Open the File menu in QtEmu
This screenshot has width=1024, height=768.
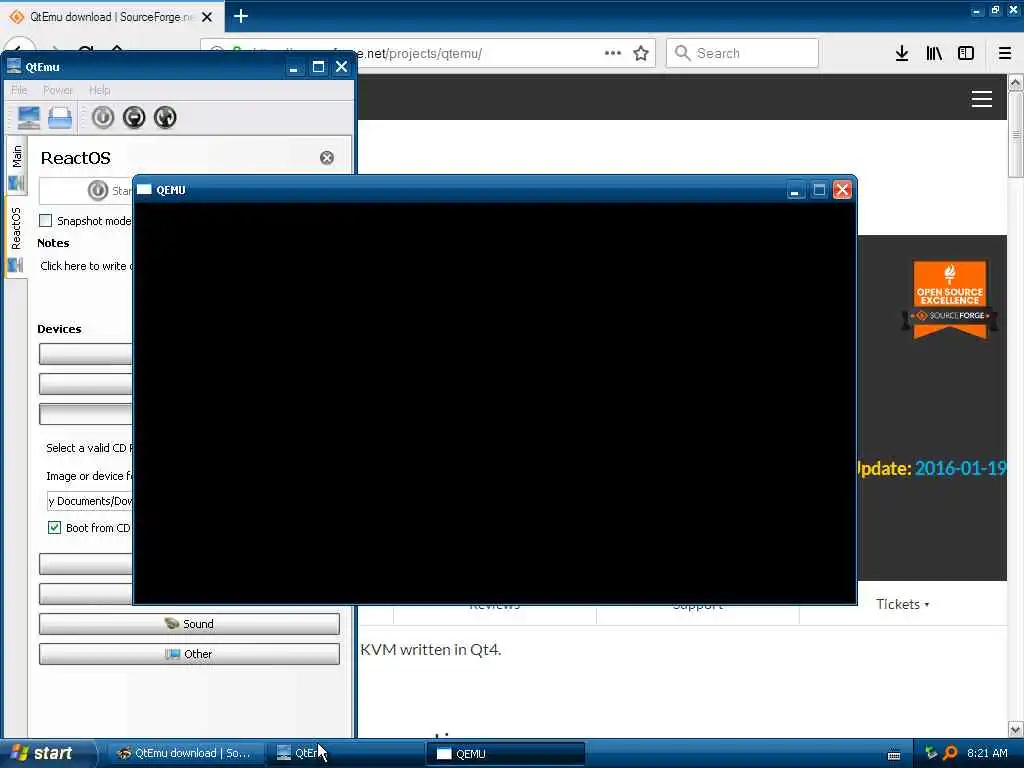pos(19,90)
